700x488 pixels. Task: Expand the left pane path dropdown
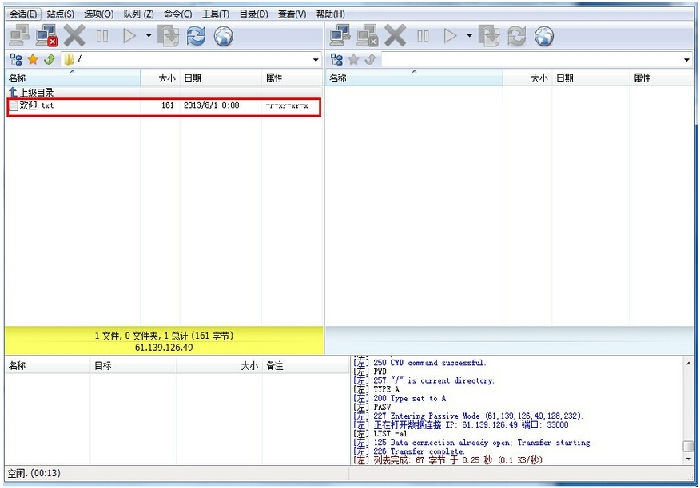click(x=316, y=60)
